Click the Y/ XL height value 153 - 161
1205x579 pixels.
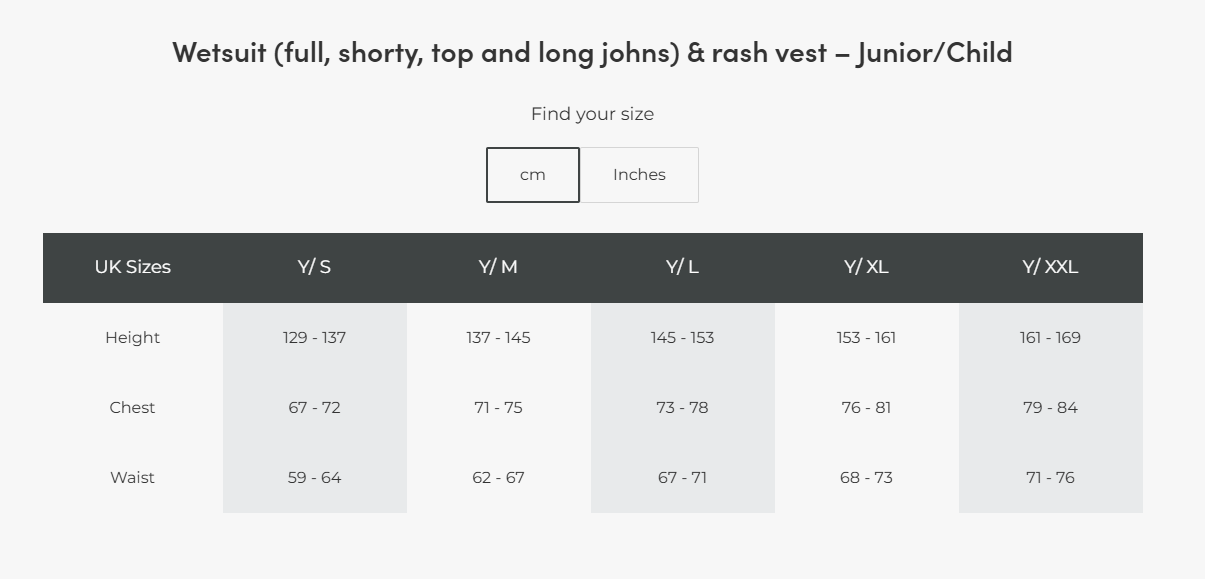tap(866, 338)
